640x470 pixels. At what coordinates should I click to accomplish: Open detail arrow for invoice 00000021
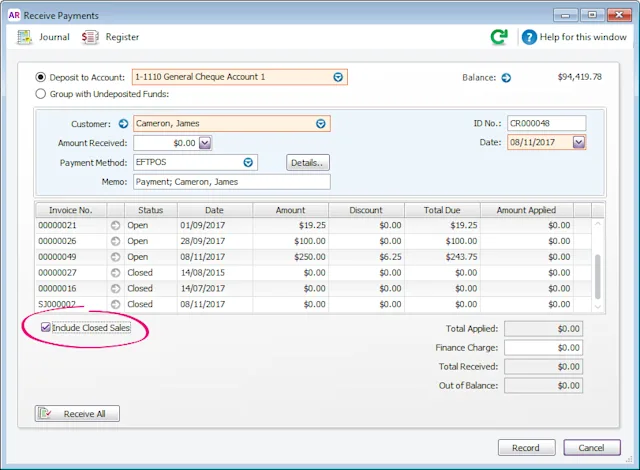coord(116,225)
